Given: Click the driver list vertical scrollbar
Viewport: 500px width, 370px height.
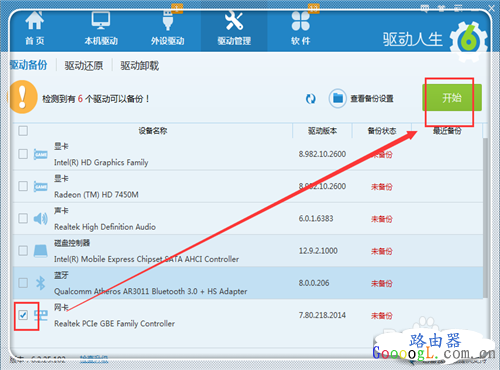Looking at the screenshot, I should click(486, 217).
